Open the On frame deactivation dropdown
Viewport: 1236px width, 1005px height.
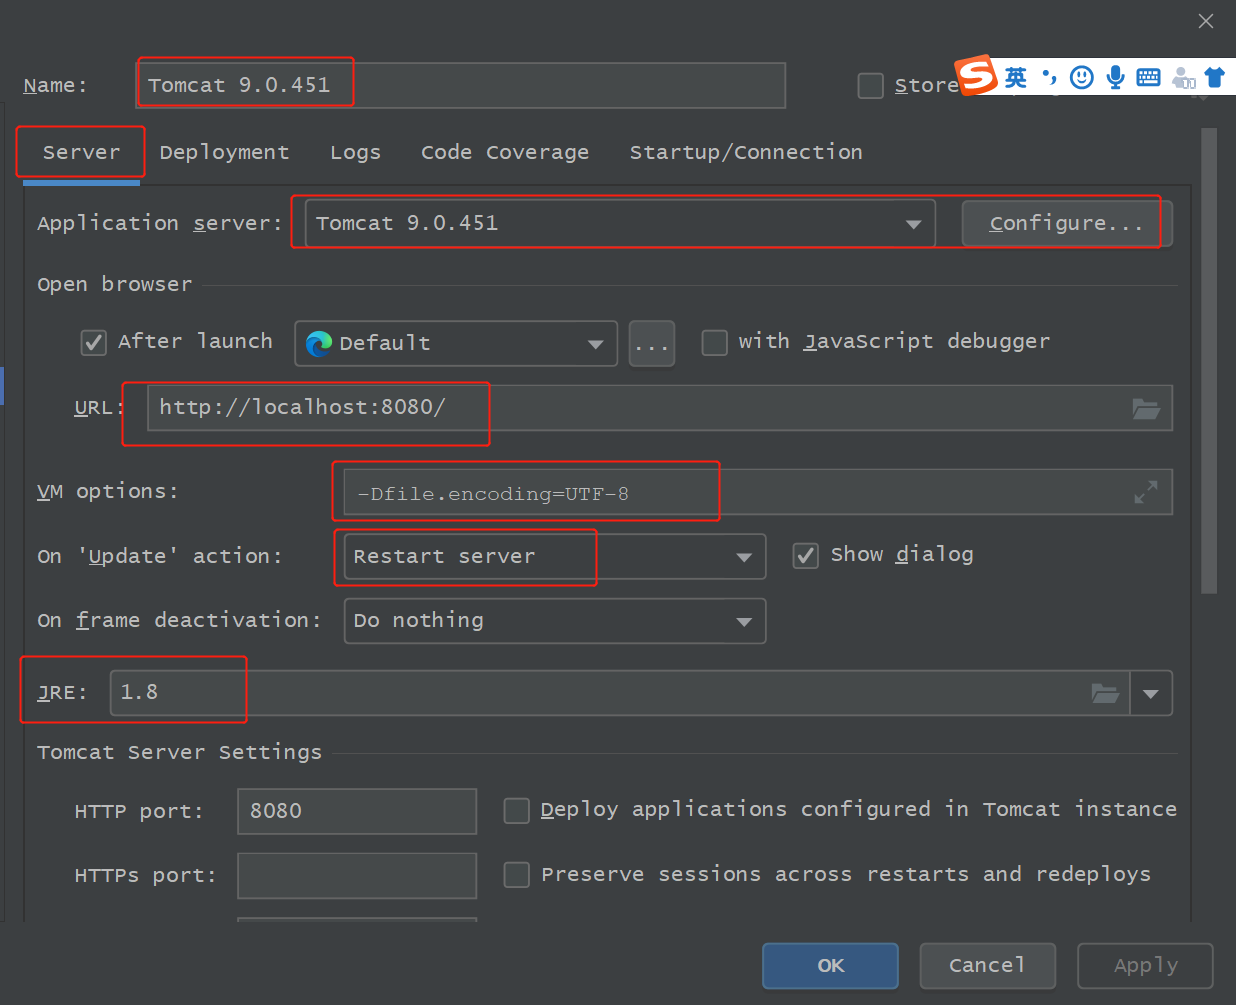(744, 621)
